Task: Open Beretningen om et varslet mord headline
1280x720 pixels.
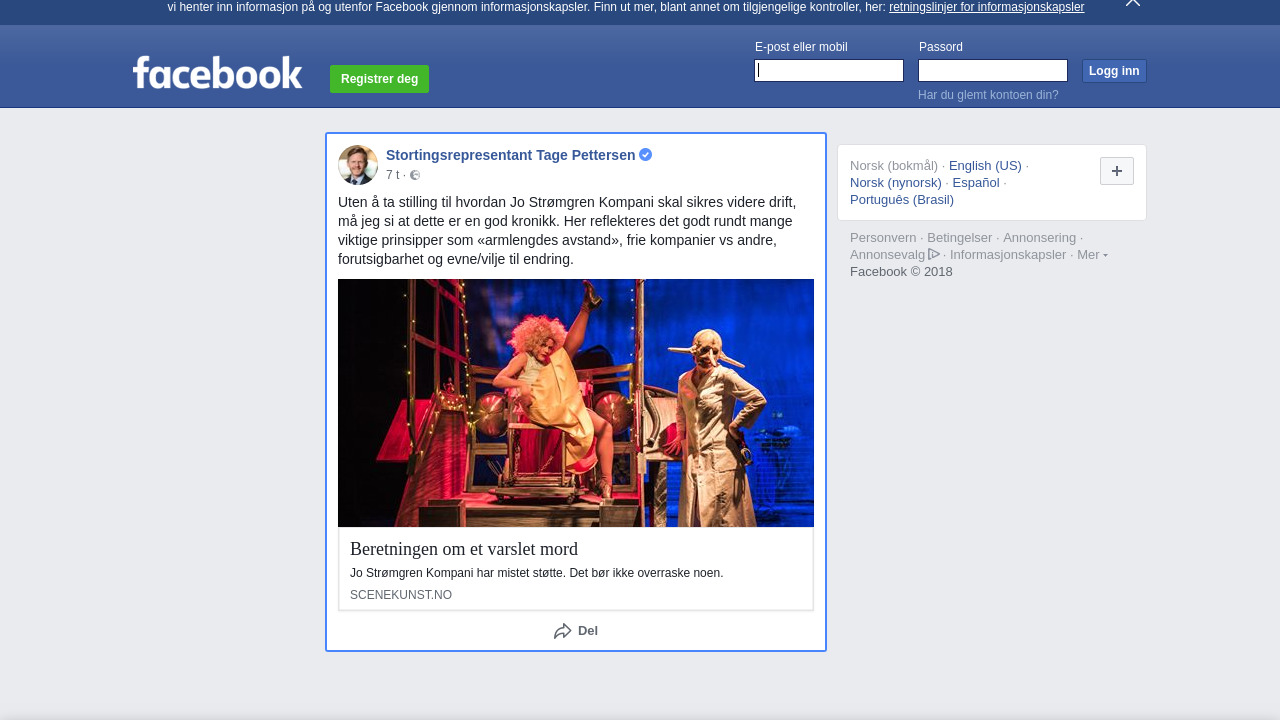Action: click(x=464, y=549)
